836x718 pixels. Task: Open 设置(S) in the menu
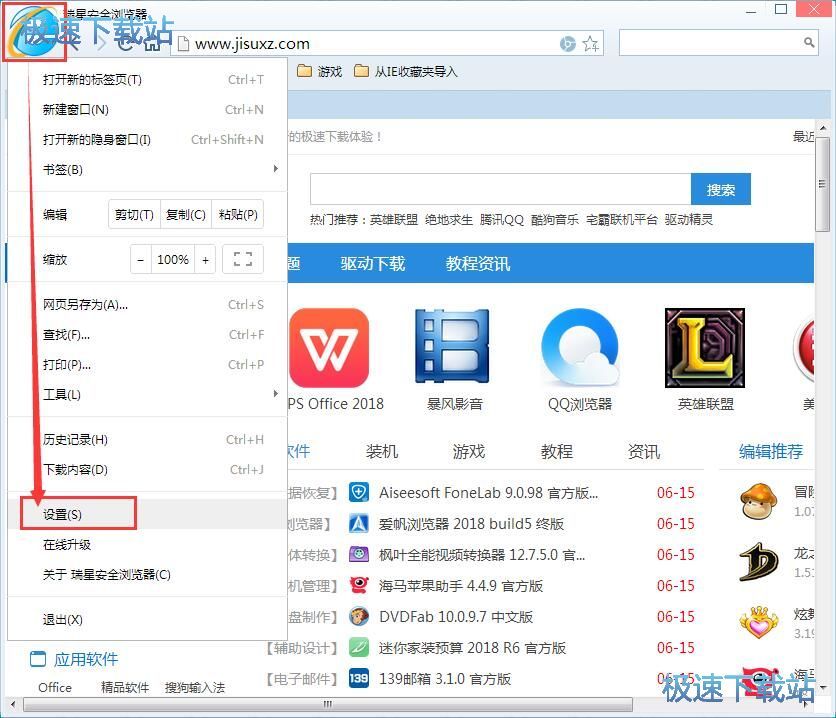pyautogui.click(x=147, y=514)
